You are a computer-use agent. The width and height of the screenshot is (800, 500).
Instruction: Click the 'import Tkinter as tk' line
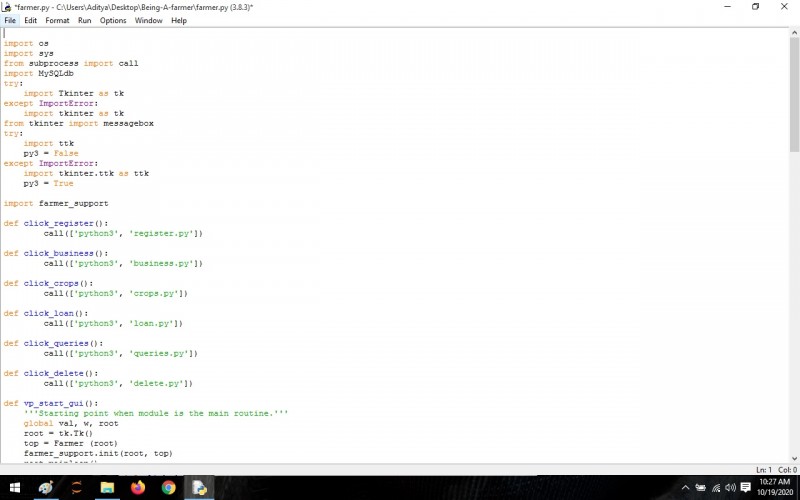[x=73, y=93]
